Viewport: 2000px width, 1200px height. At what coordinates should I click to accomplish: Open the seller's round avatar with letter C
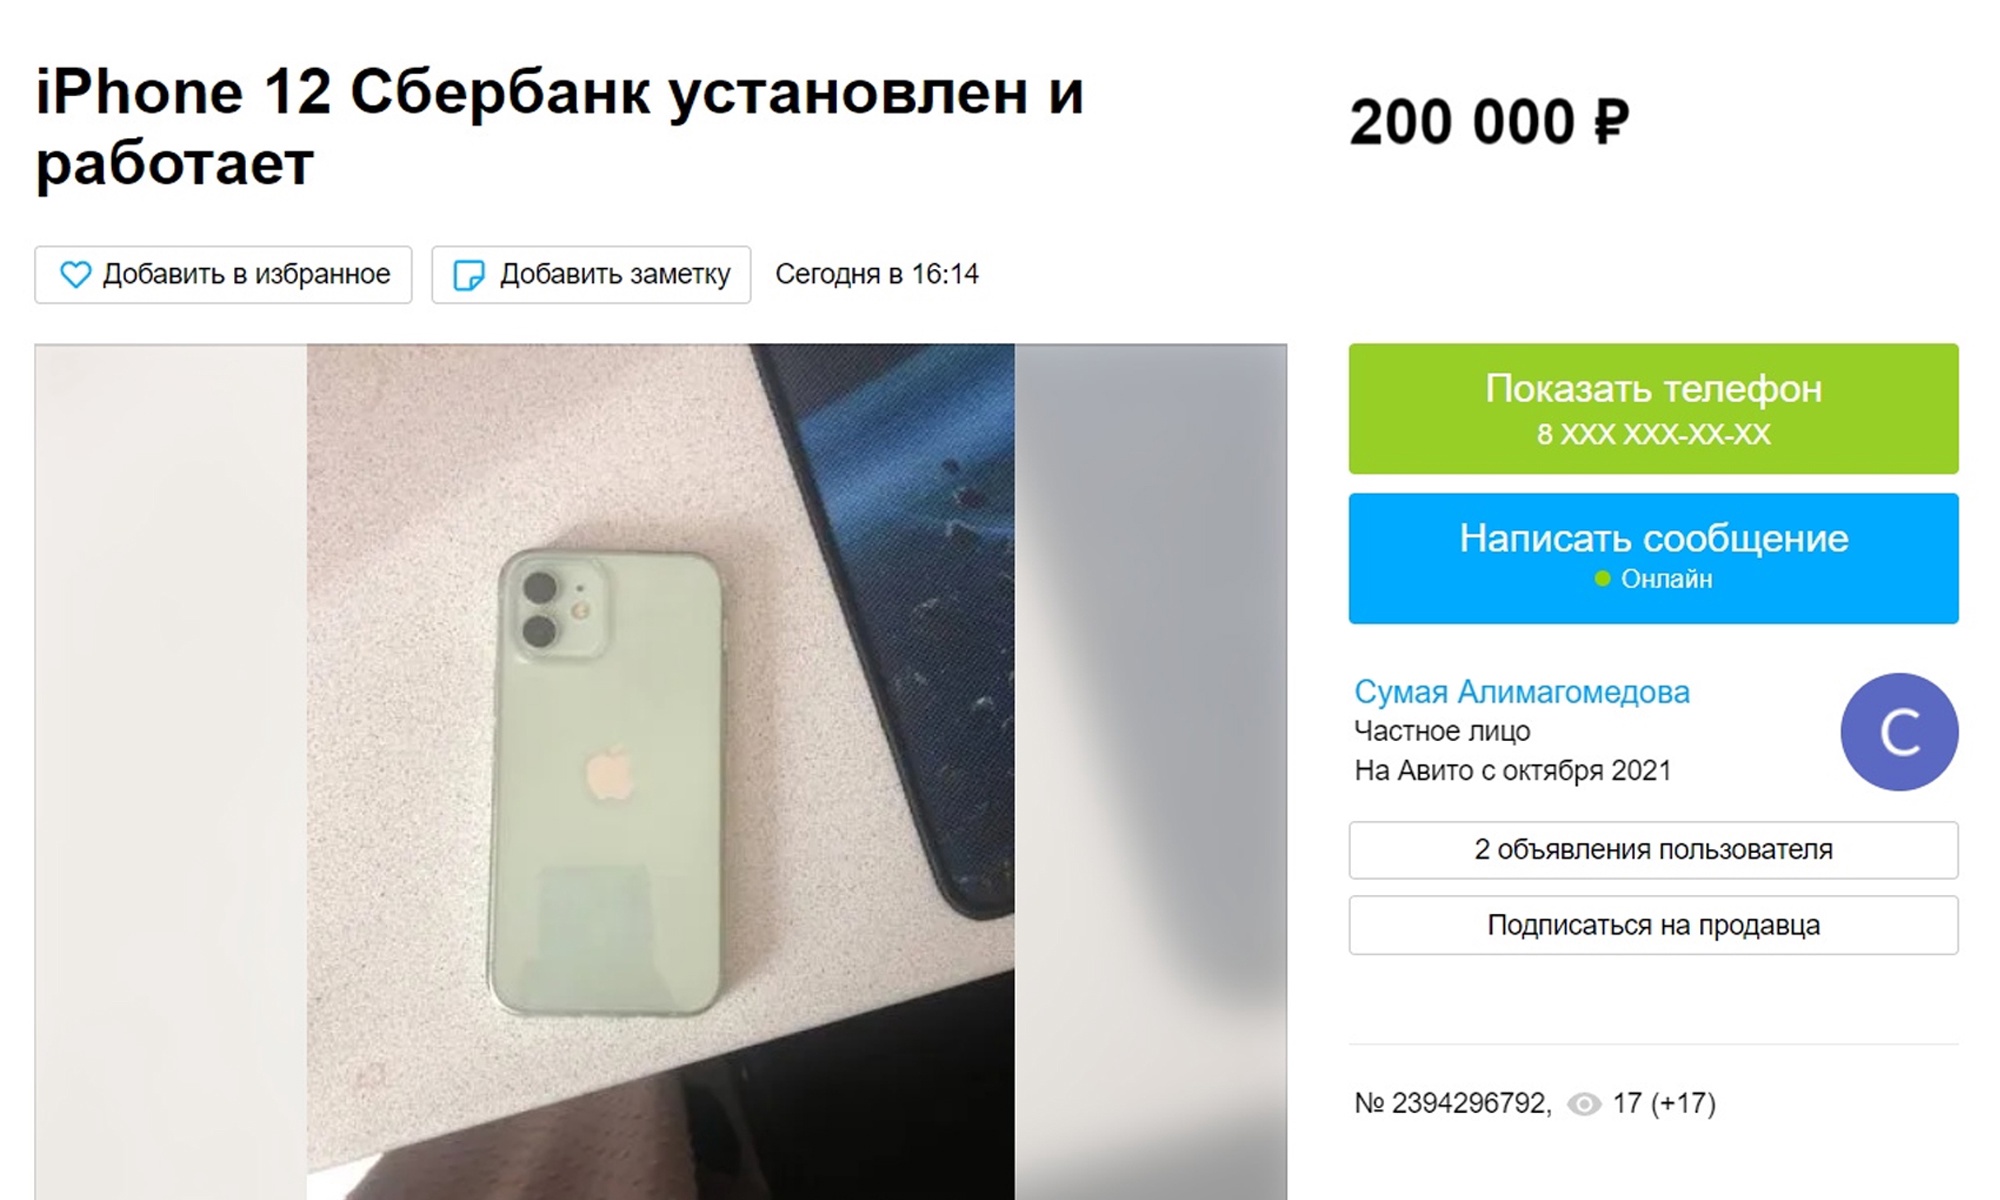click(x=1899, y=732)
